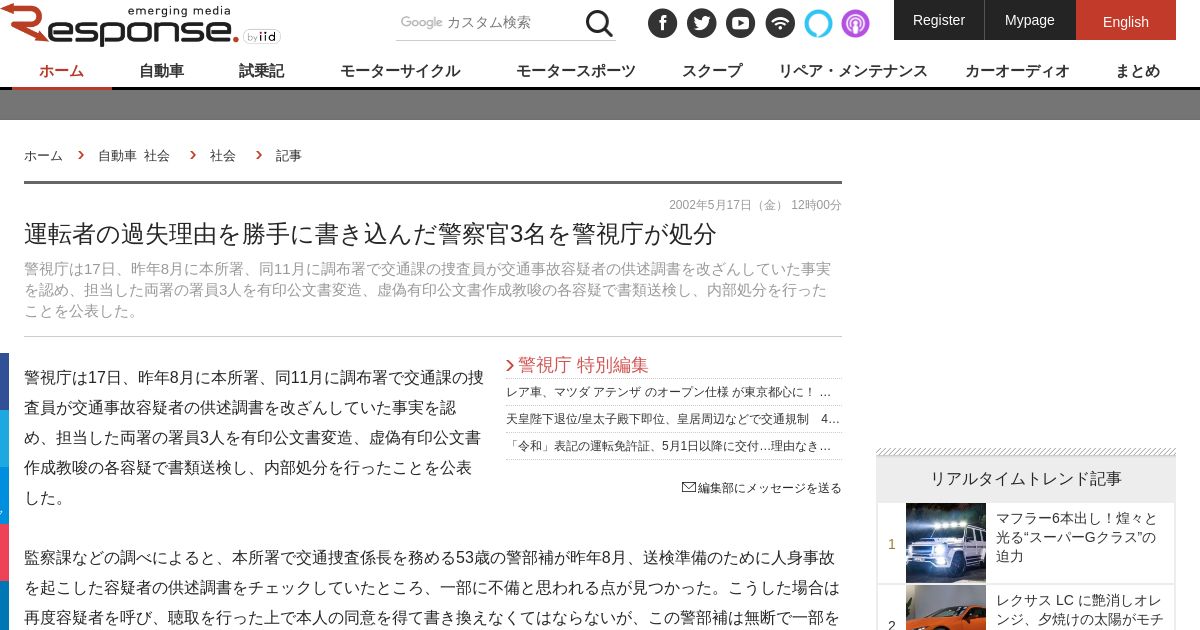Open Mypage
The width and height of the screenshot is (1200, 630).
click(x=1030, y=20)
